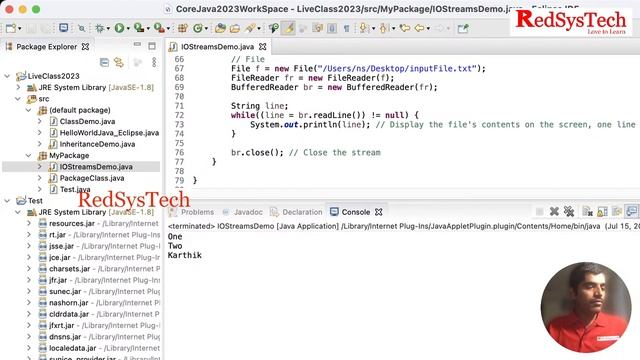Collapse the Test project

[7, 201]
